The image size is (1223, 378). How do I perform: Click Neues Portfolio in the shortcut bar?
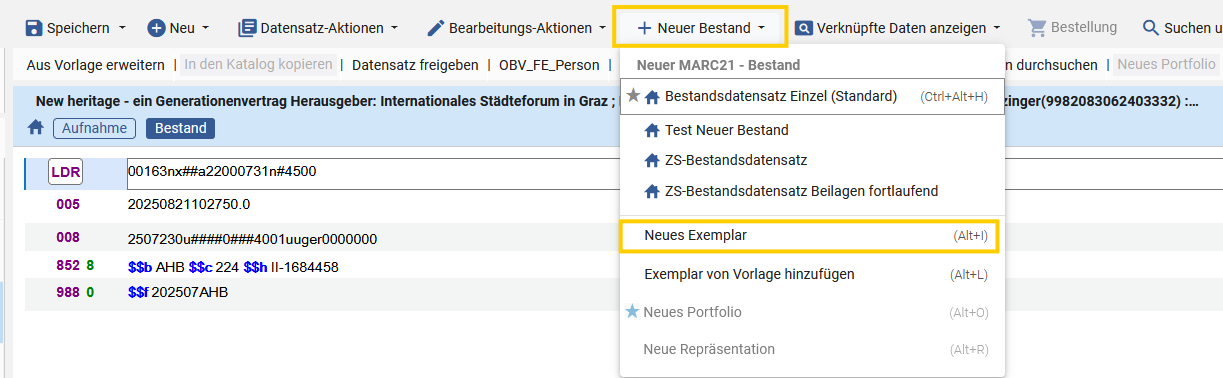click(x=1166, y=65)
